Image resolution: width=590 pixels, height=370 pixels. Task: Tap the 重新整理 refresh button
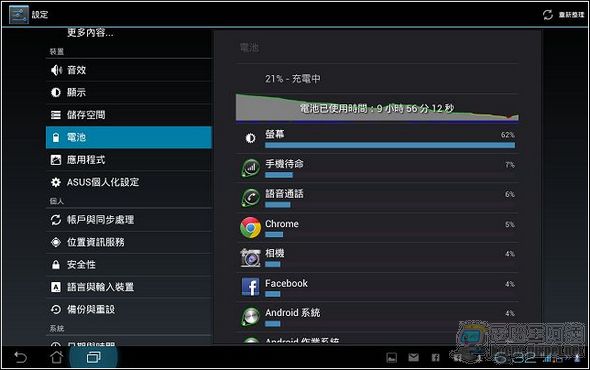(563, 15)
